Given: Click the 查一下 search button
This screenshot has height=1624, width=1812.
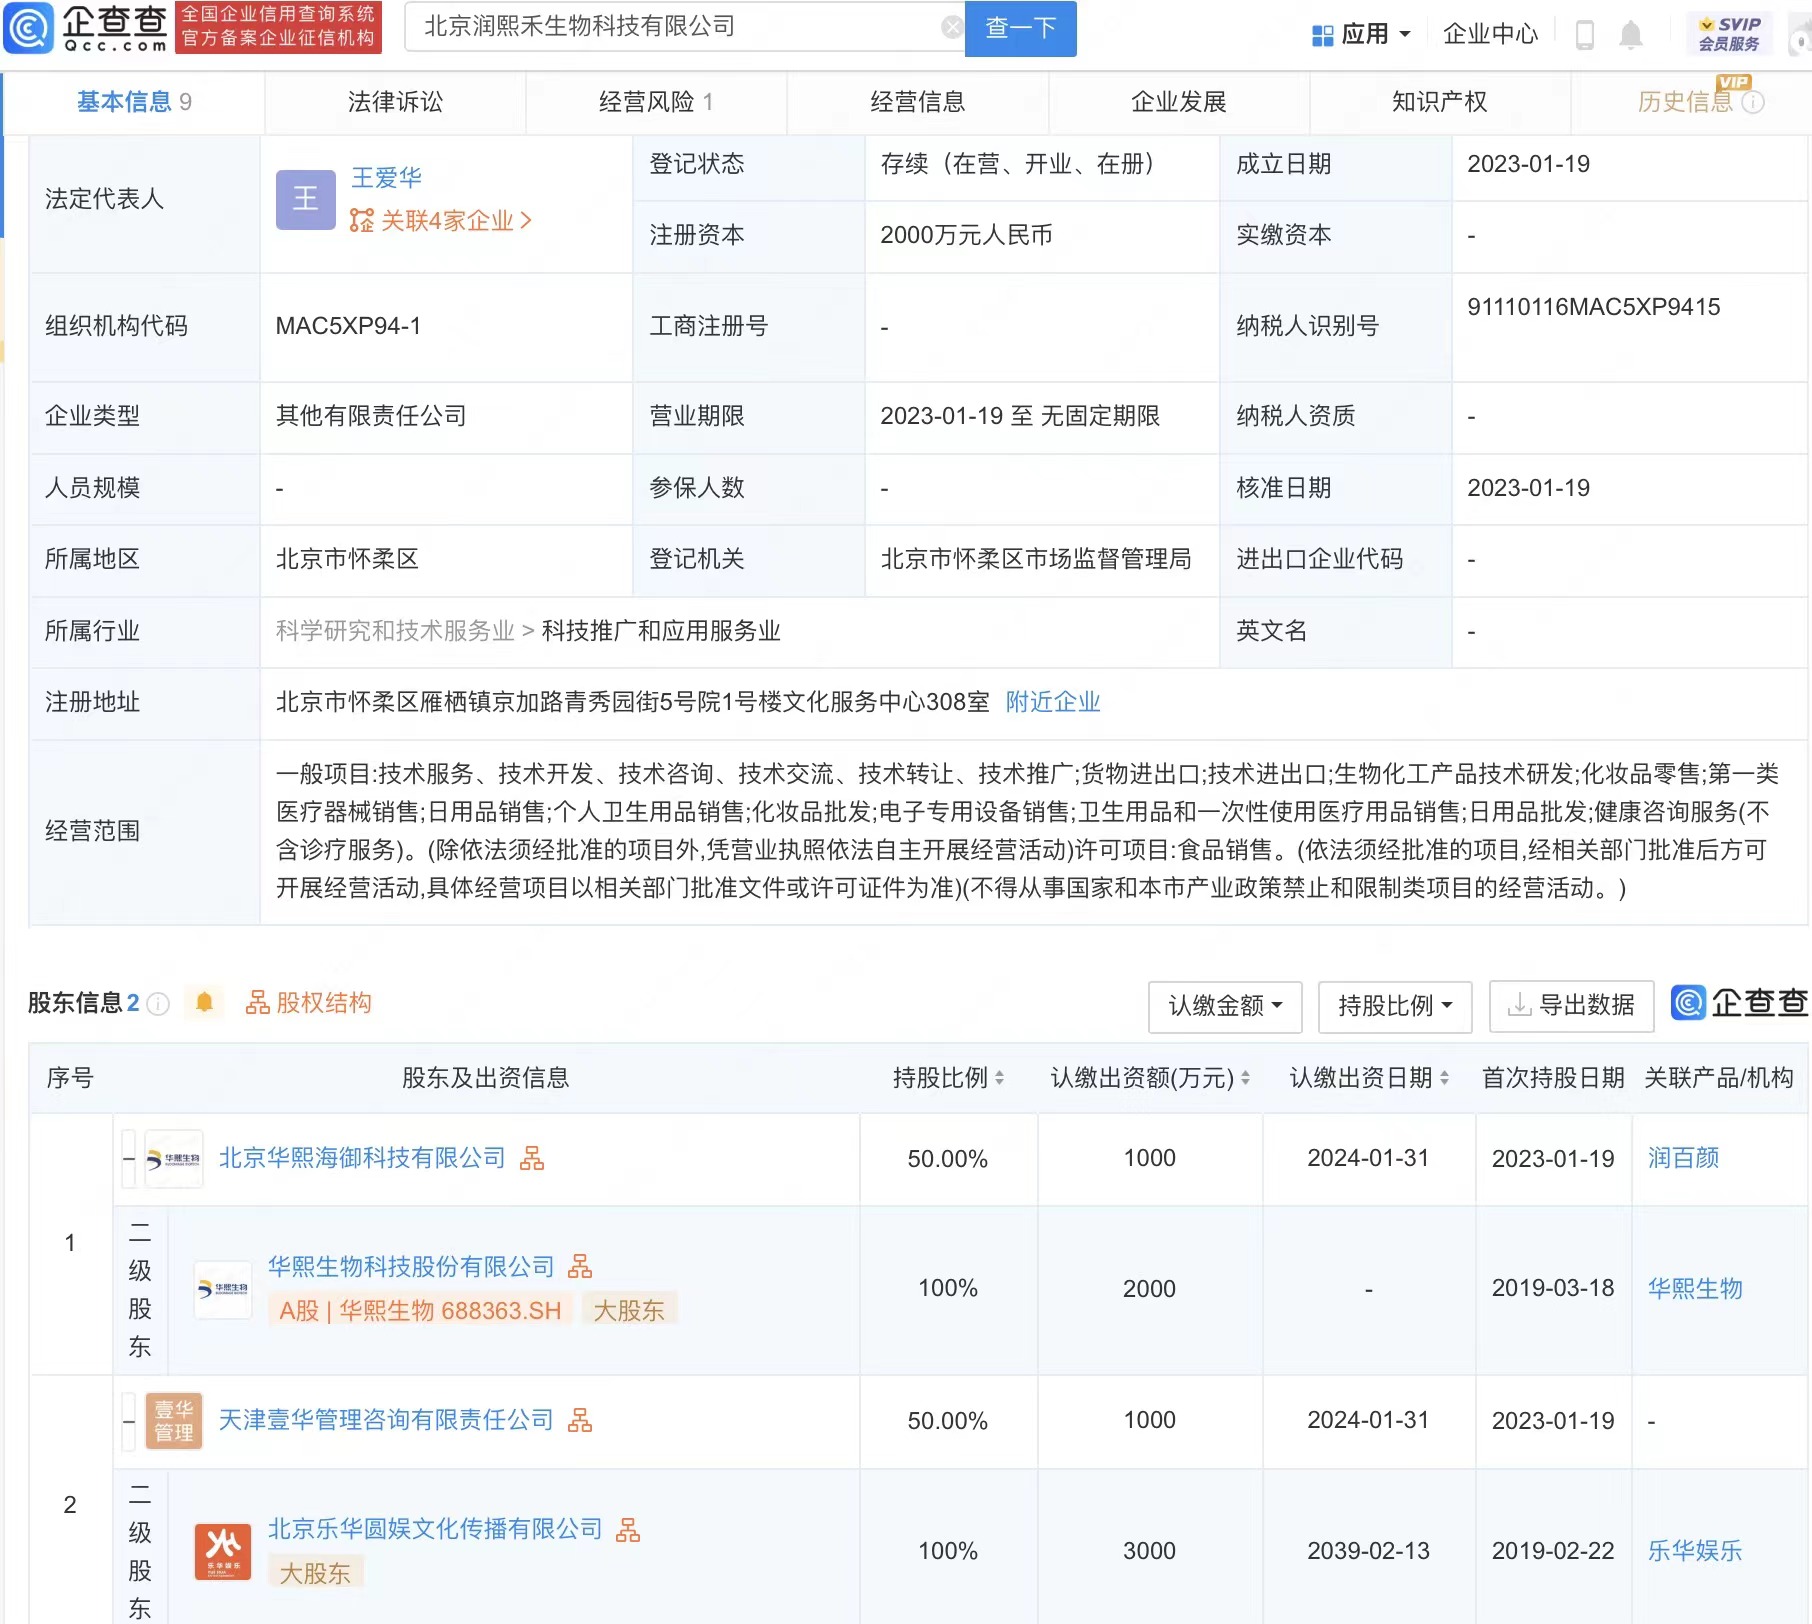Looking at the screenshot, I should [1019, 28].
